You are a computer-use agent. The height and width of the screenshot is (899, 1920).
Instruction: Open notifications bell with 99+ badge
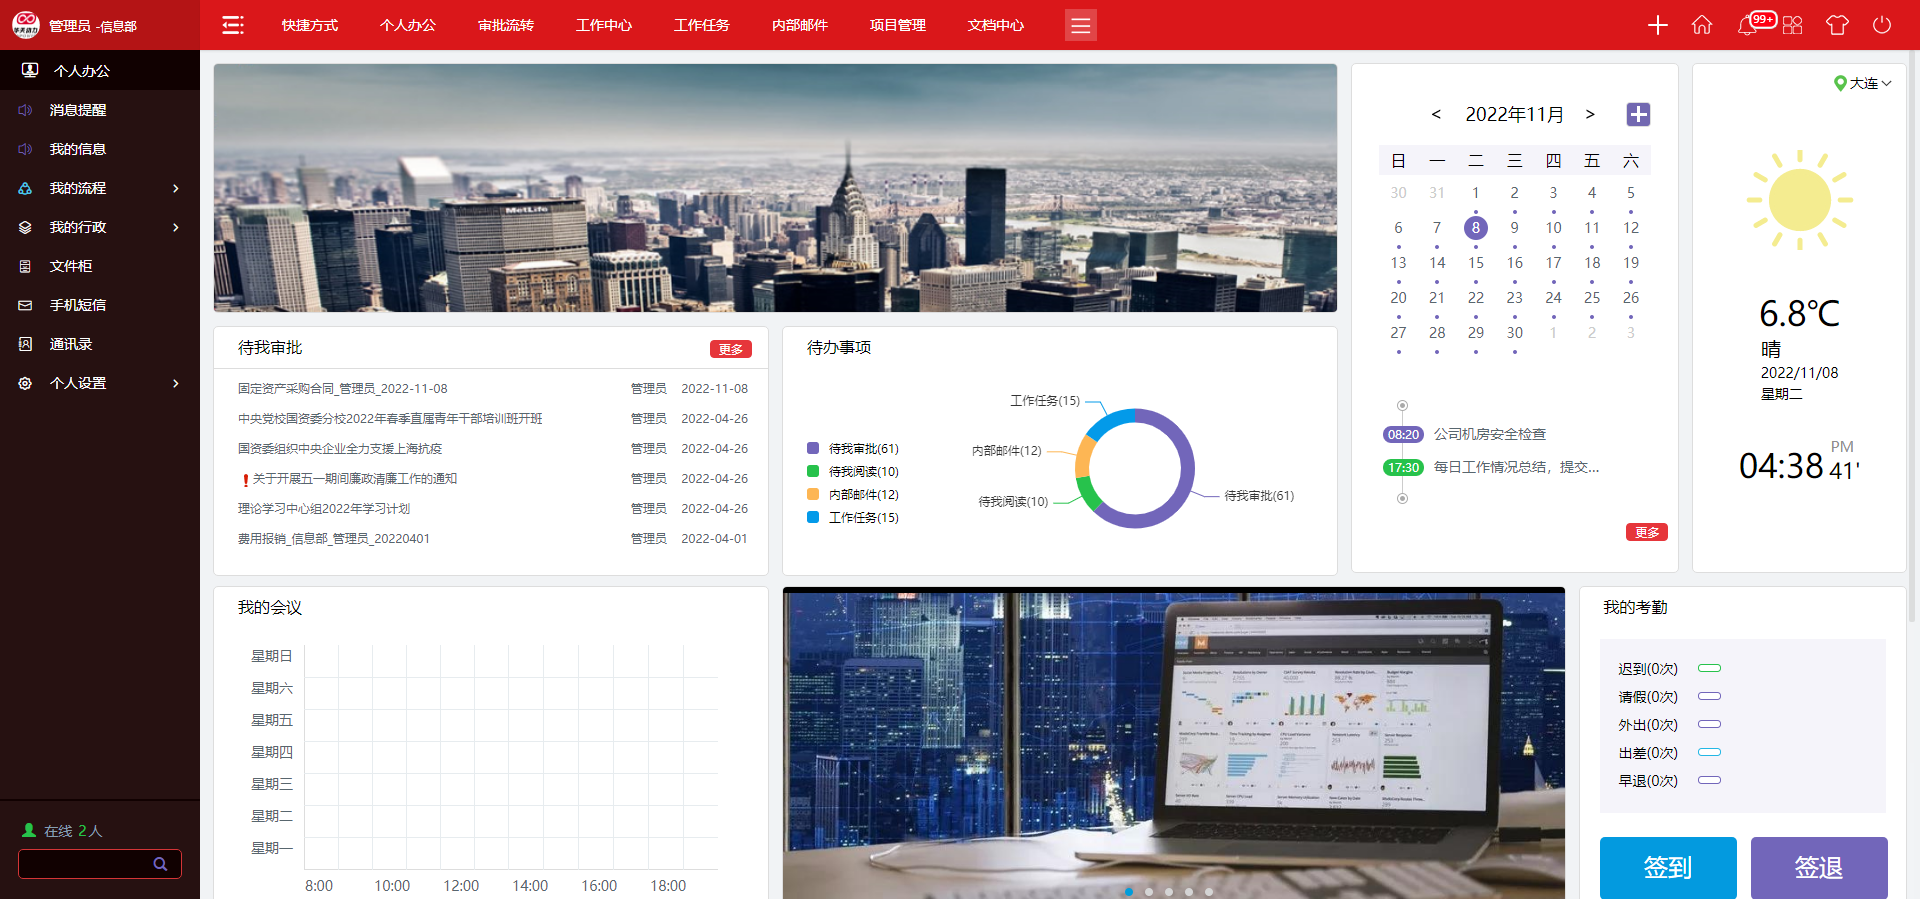coord(1748,25)
